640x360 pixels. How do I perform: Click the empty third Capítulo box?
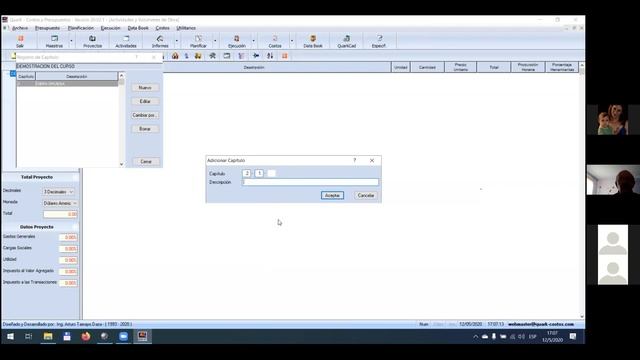pos(271,173)
